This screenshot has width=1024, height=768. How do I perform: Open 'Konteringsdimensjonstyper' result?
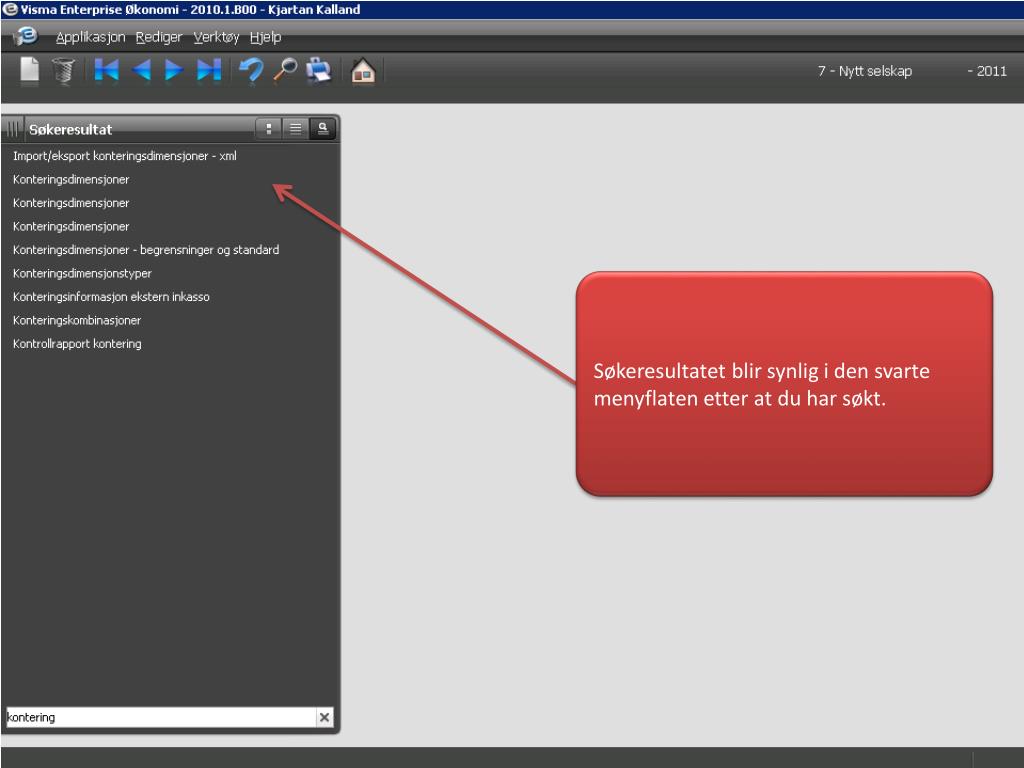(x=82, y=274)
